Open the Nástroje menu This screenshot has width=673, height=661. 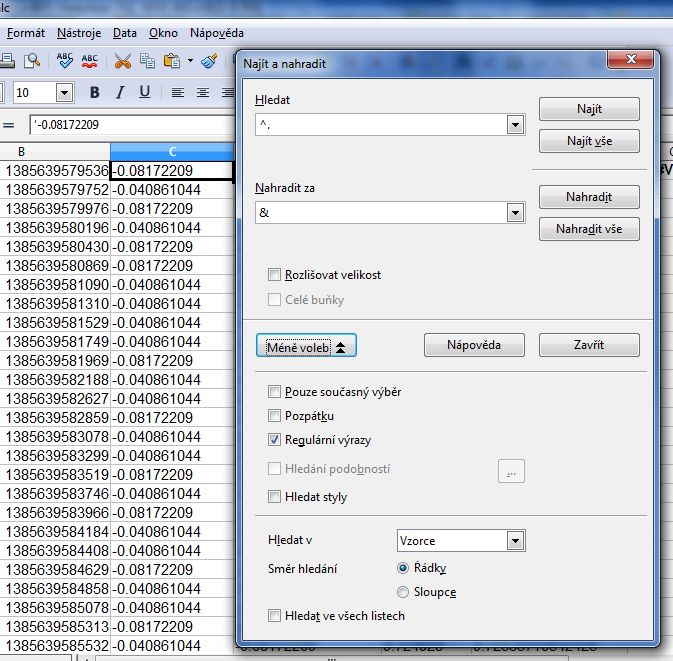pyautogui.click(x=79, y=33)
